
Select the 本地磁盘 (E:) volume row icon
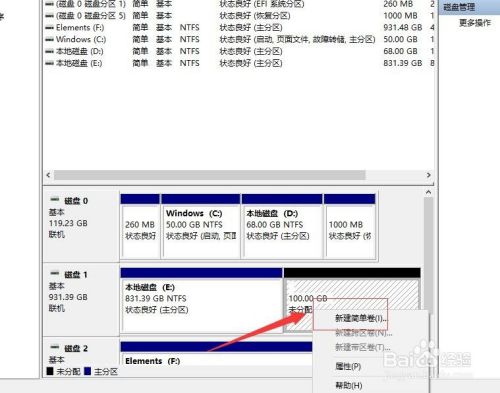point(49,63)
